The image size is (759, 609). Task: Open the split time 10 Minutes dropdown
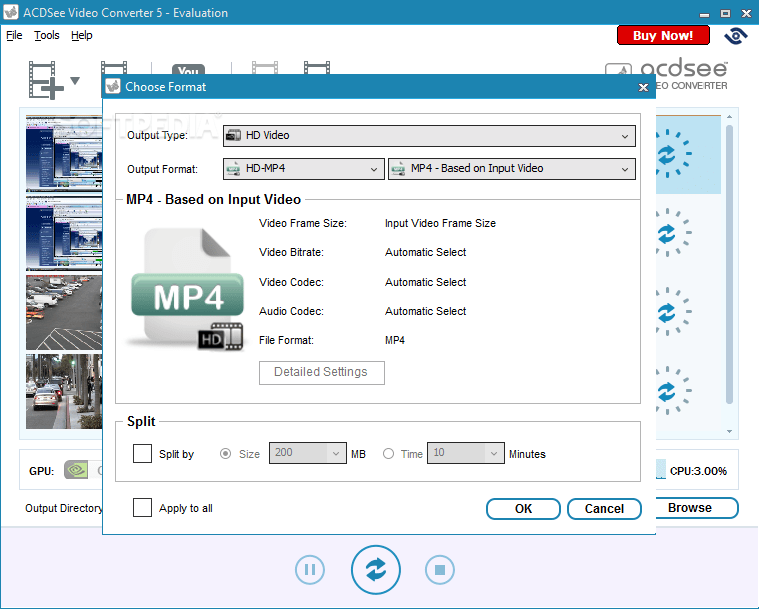466,453
